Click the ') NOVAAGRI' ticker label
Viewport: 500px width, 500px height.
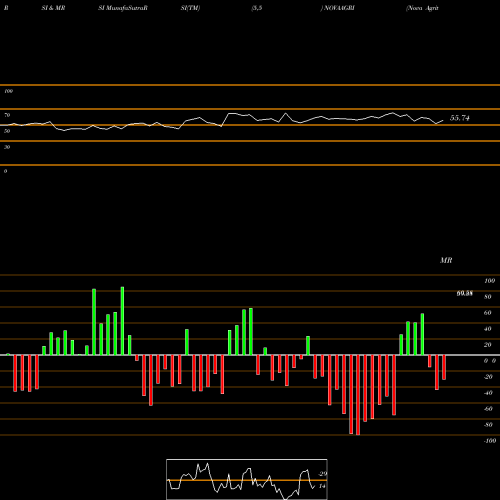point(337,8)
